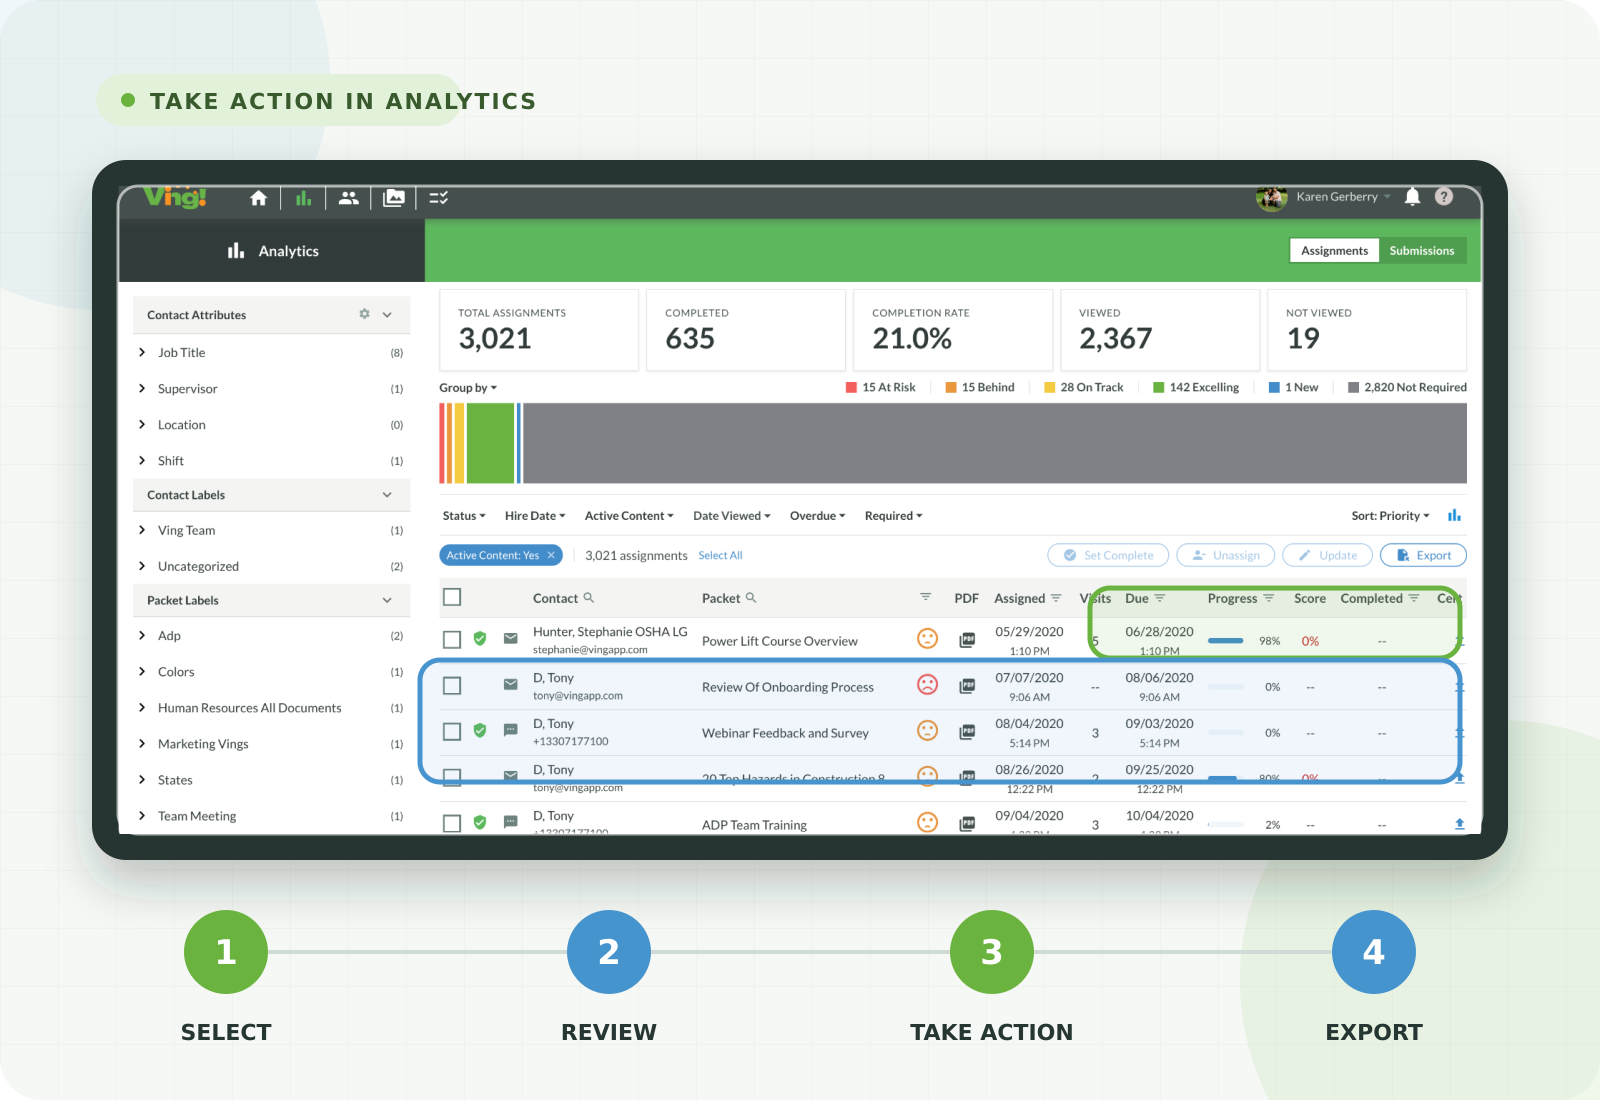This screenshot has width=1600, height=1100.
Task: Open the Required filter dropdown
Action: (894, 516)
